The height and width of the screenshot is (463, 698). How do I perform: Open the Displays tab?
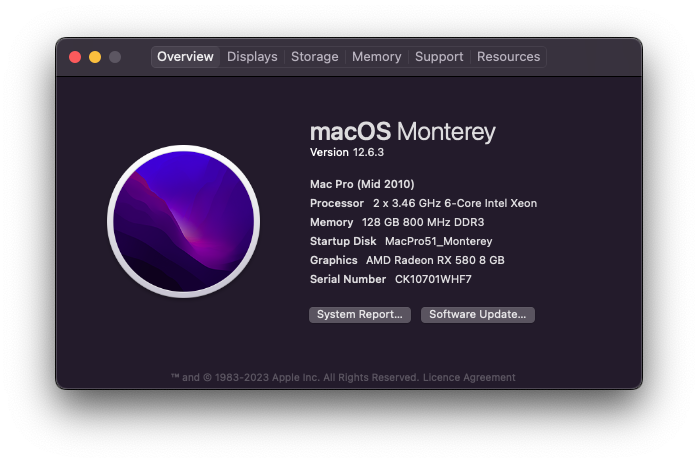[252, 57]
